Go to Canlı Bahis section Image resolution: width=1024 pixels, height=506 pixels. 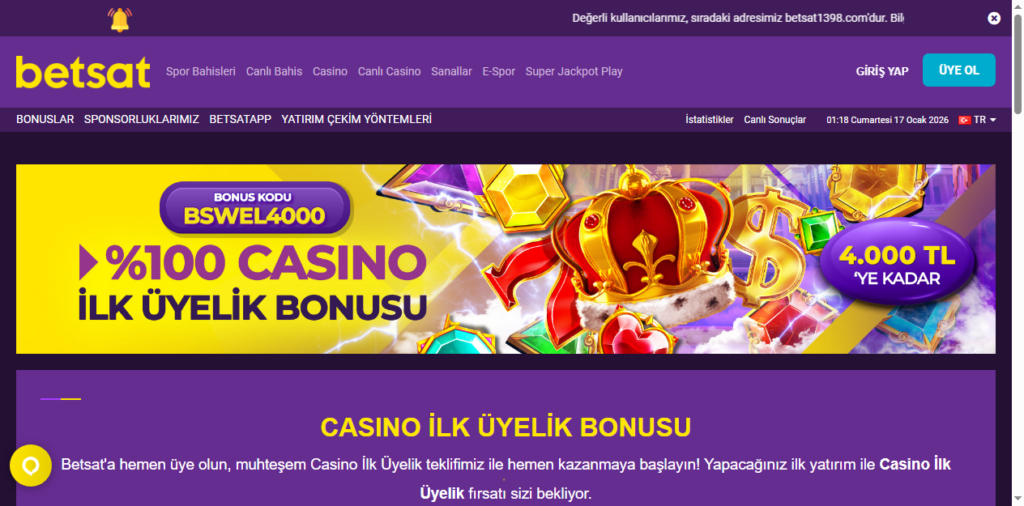(274, 72)
